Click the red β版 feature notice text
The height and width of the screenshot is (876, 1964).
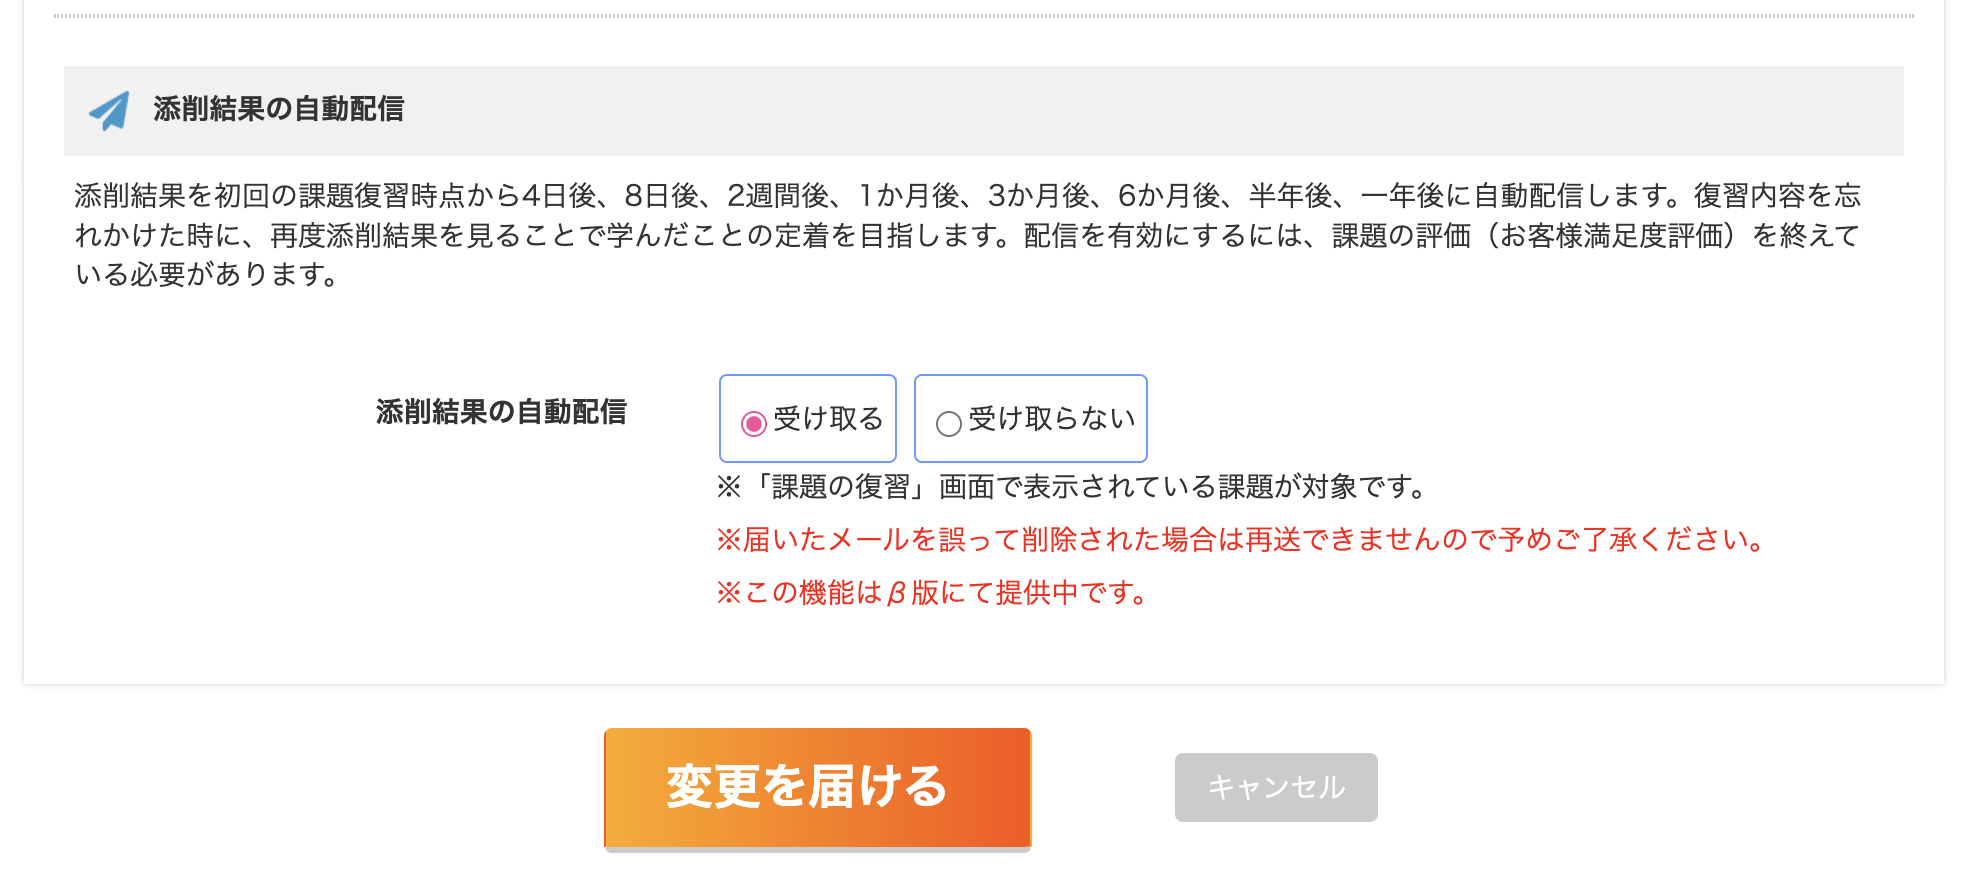[930, 592]
